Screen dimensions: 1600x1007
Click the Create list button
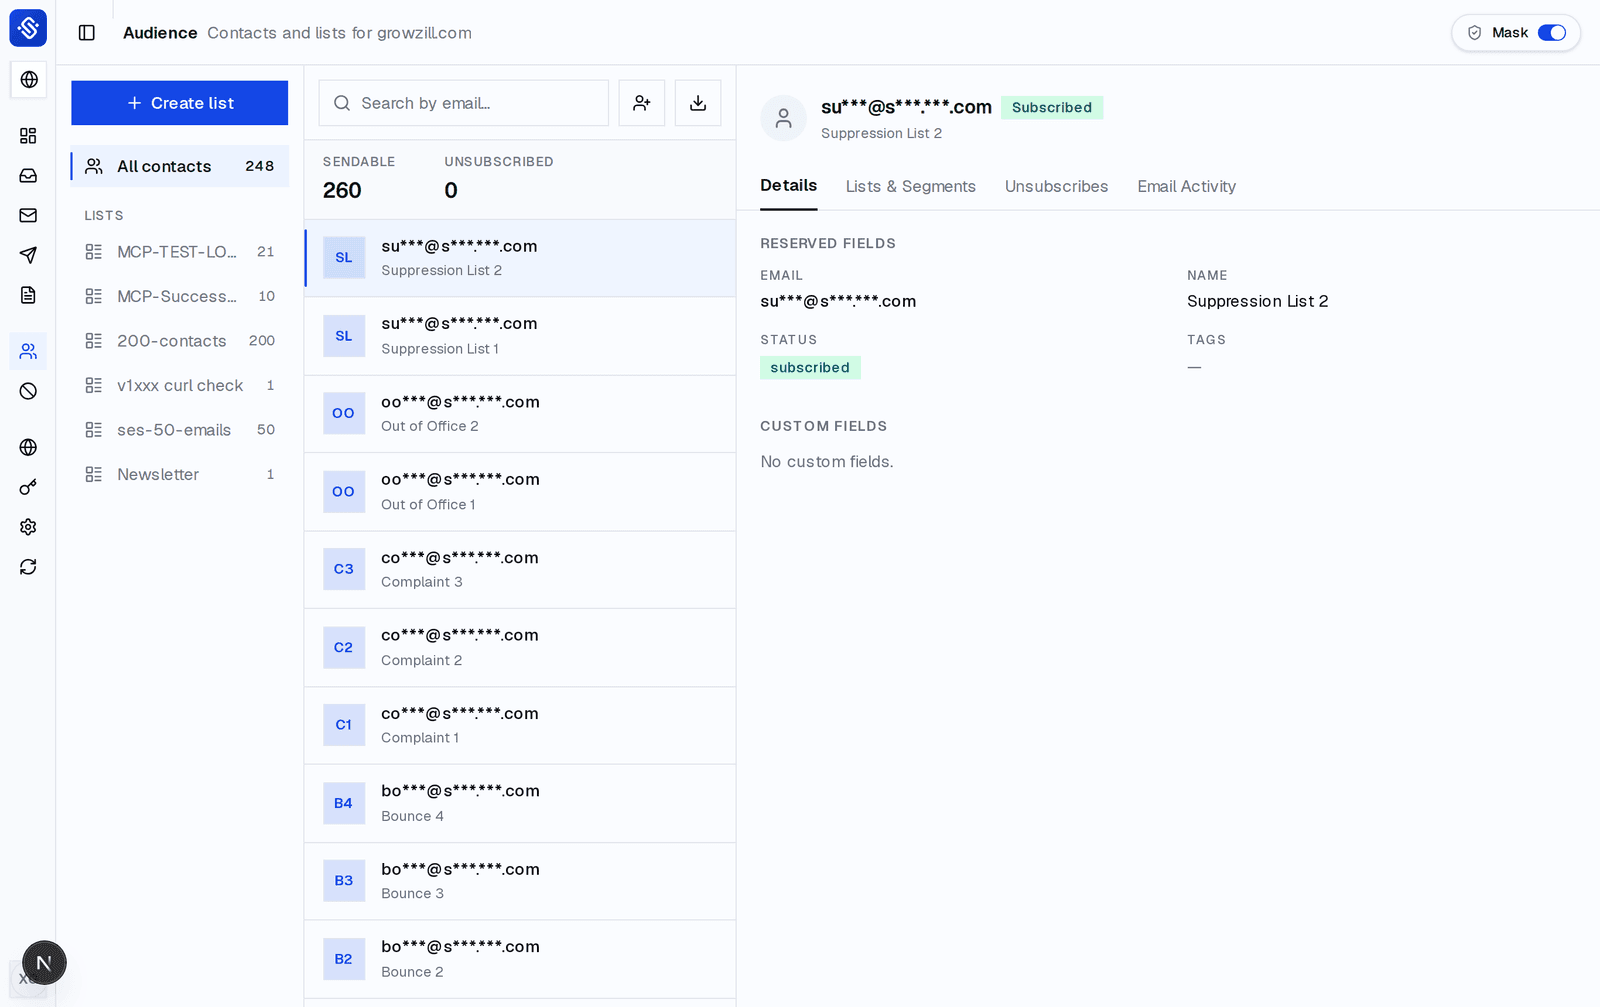pos(180,103)
